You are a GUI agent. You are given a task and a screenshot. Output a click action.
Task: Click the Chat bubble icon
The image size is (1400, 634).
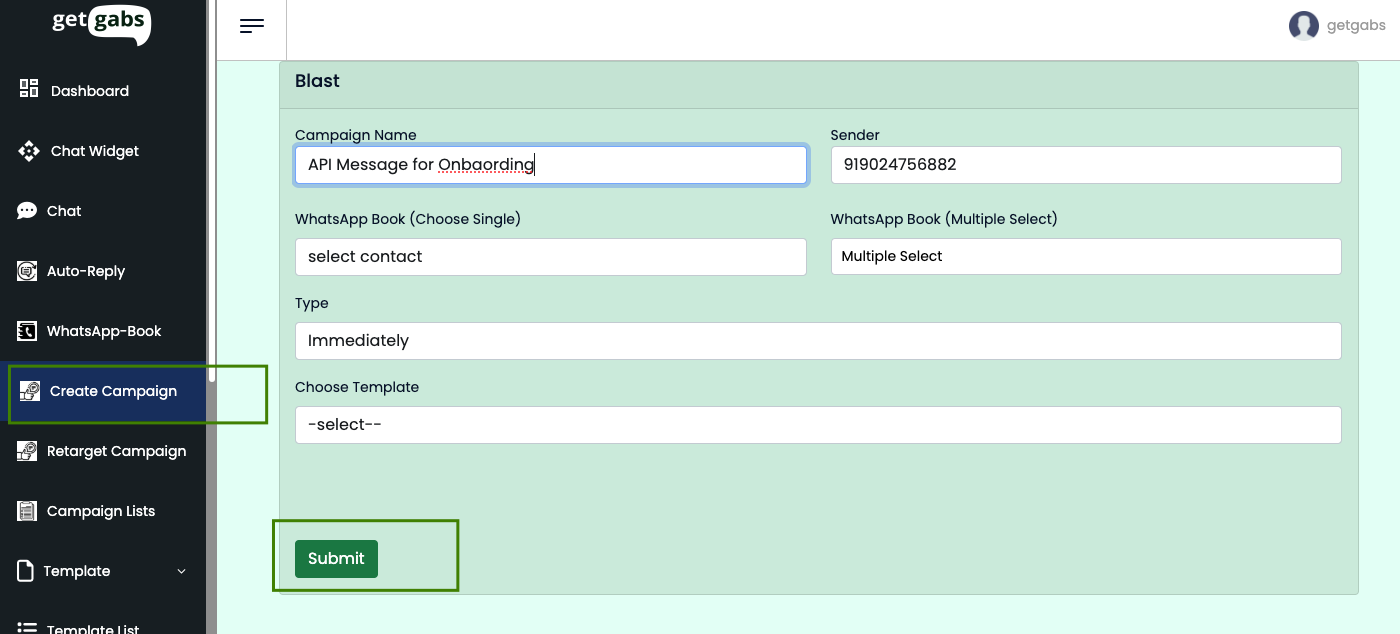(x=27, y=210)
